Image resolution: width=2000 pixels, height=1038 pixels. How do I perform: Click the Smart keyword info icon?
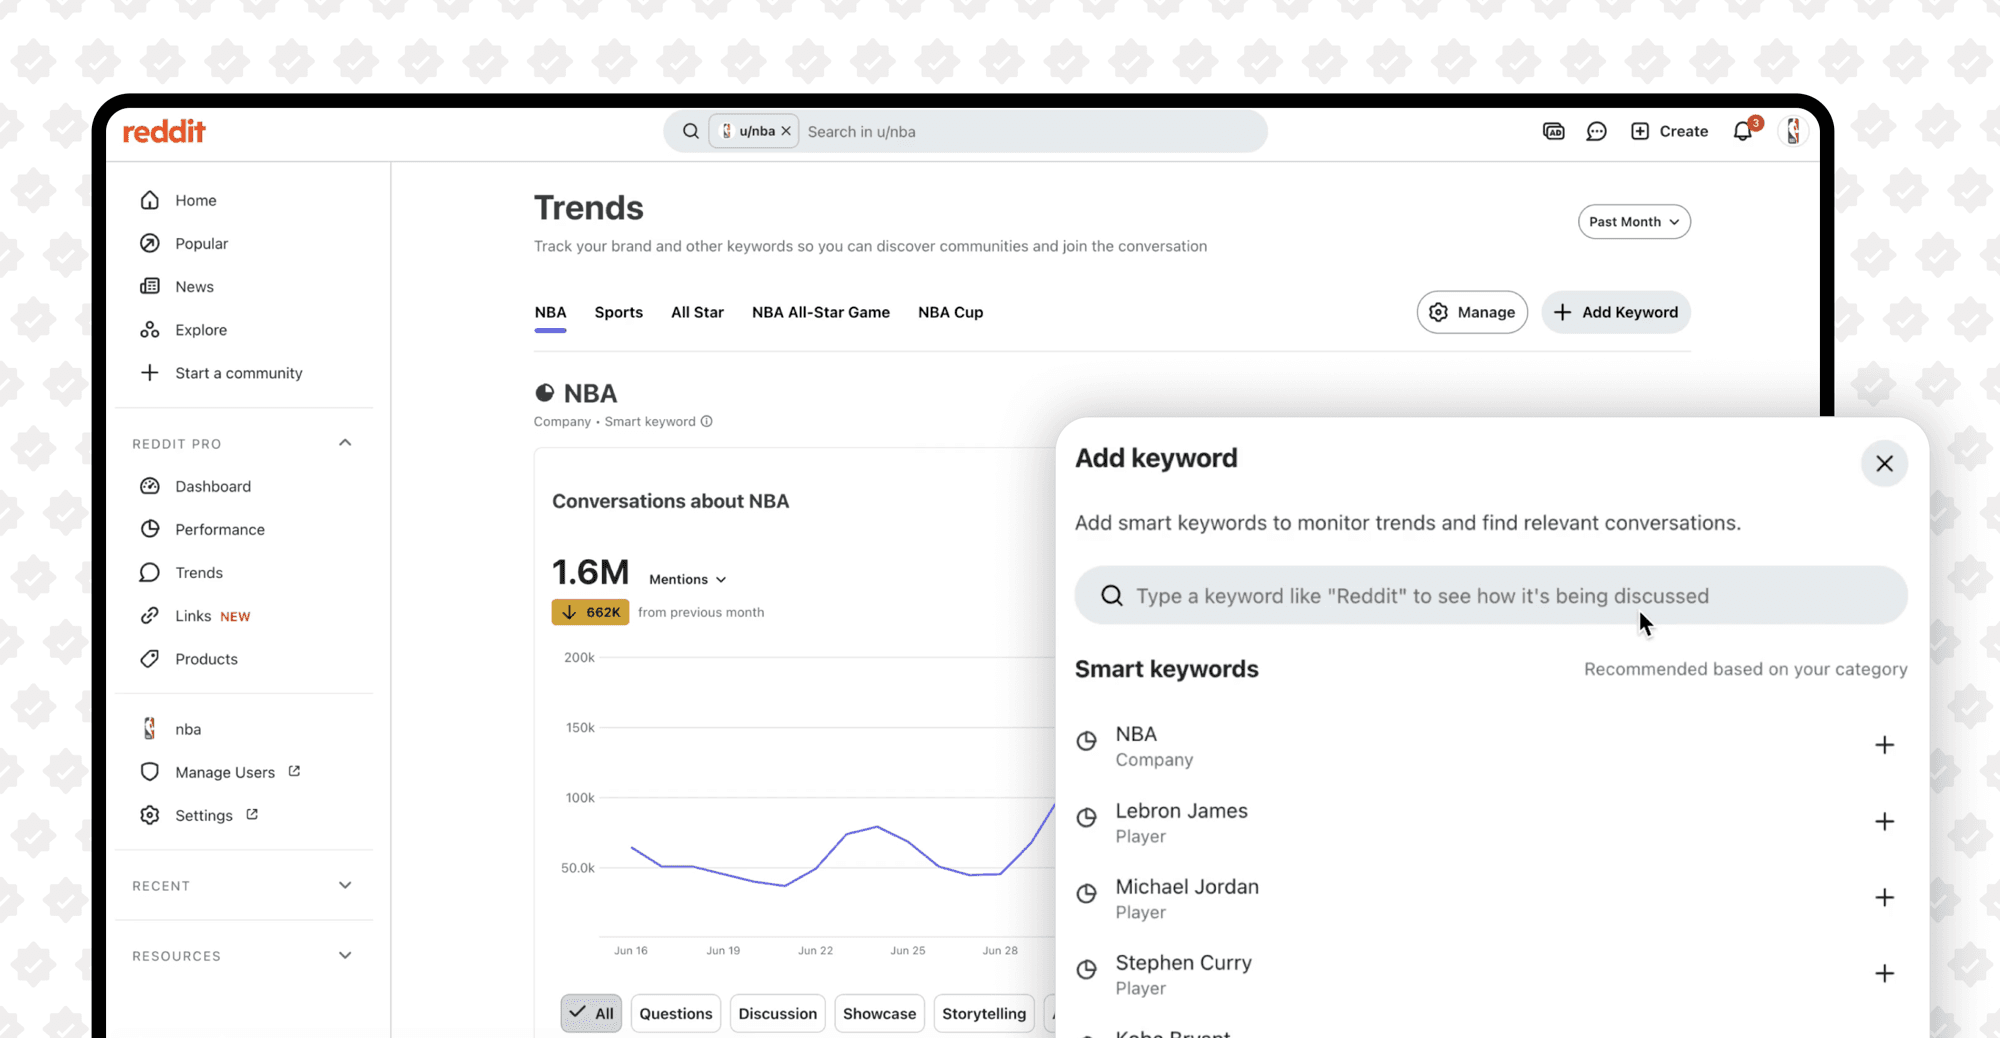coord(706,421)
